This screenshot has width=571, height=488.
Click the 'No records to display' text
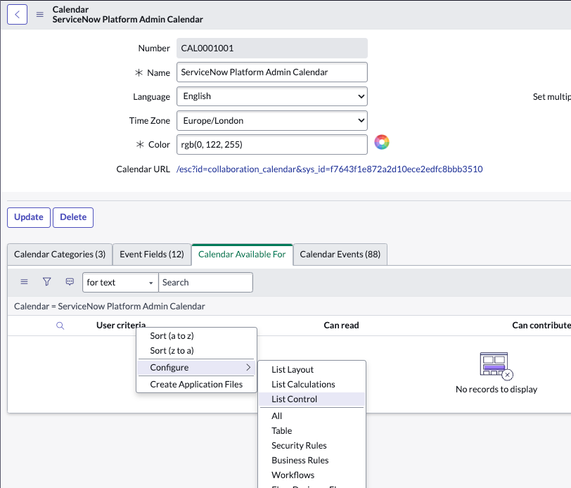[x=496, y=389]
